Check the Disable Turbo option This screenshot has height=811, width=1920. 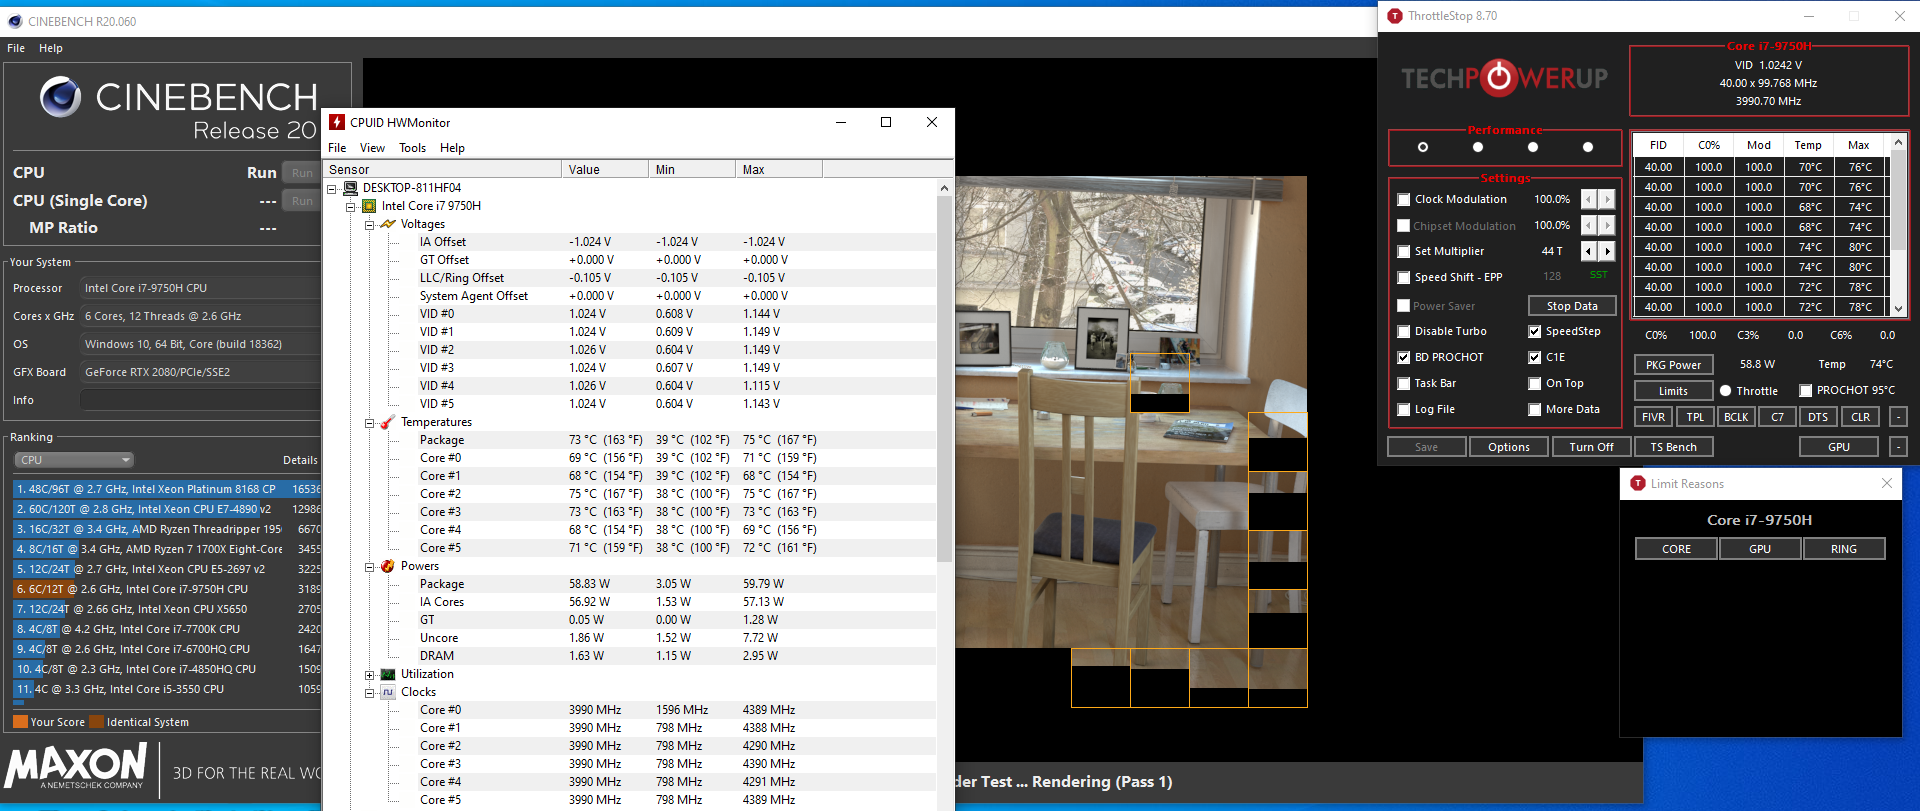[x=1404, y=332]
